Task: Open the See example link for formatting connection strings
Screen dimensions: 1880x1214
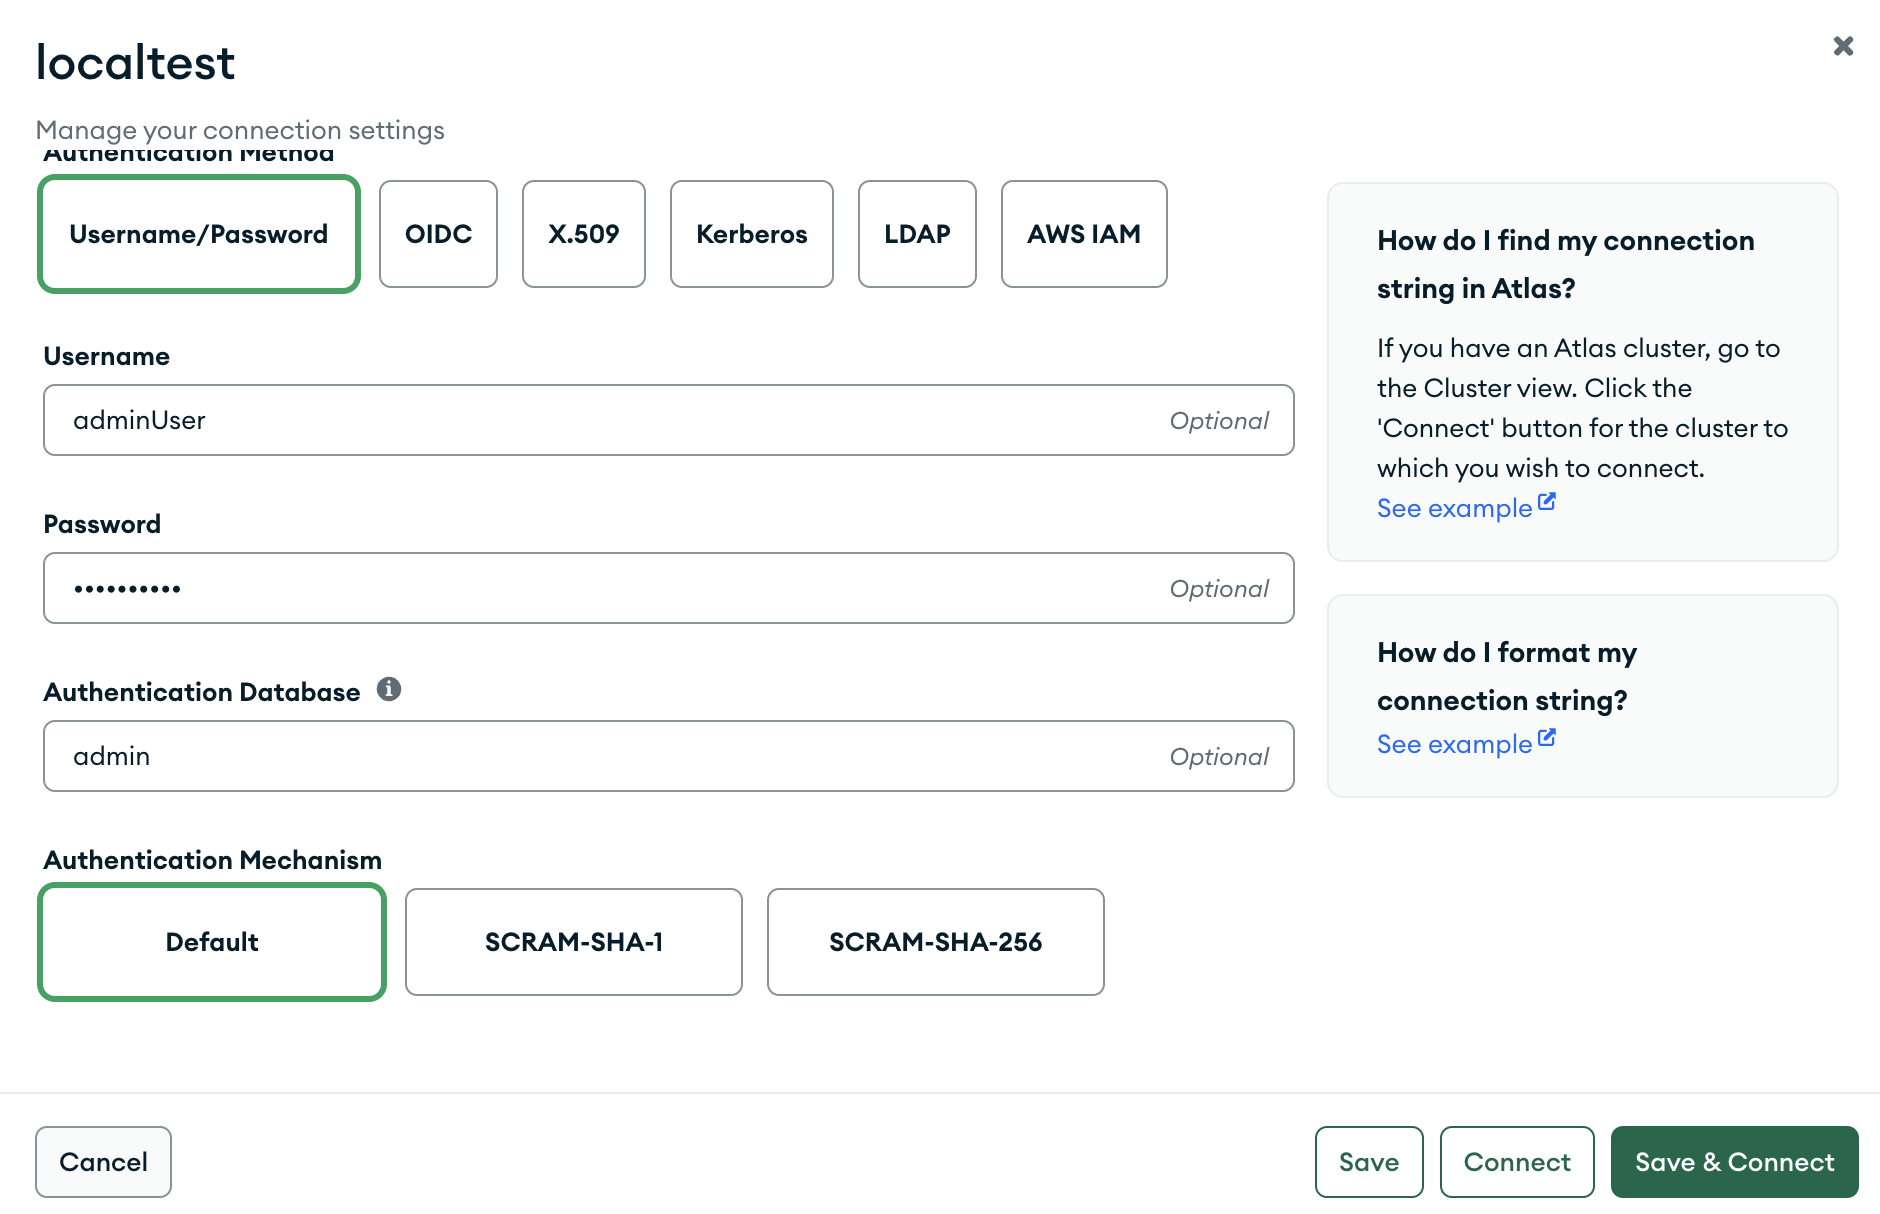Action: coord(1451,744)
